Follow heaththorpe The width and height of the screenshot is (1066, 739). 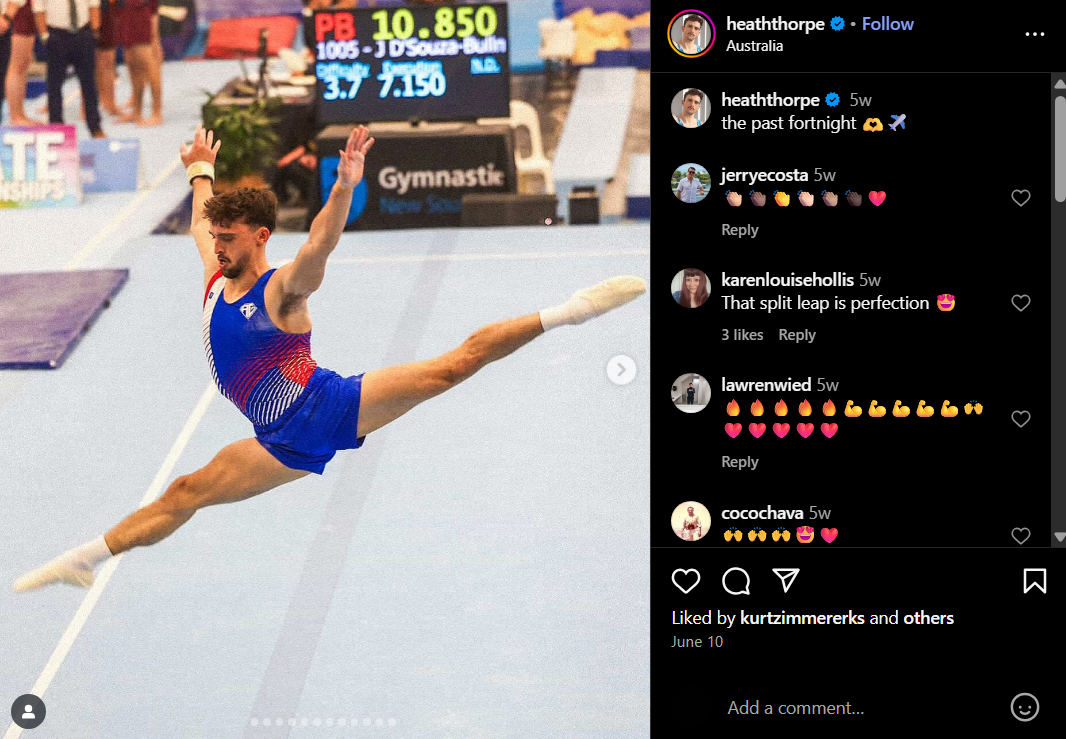(x=887, y=24)
